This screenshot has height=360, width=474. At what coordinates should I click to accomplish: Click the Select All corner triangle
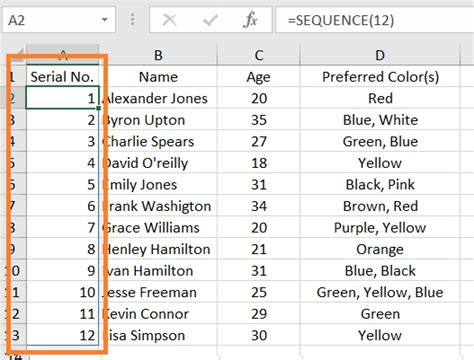point(17,54)
